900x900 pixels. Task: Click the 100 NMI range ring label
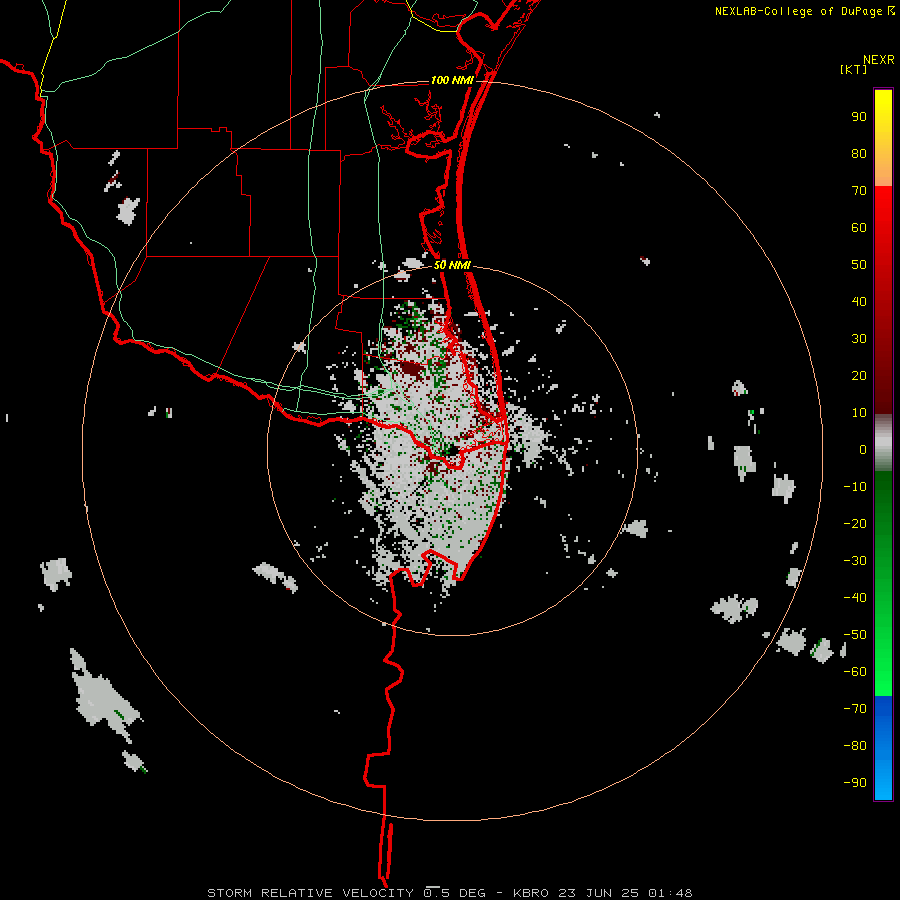click(452, 80)
